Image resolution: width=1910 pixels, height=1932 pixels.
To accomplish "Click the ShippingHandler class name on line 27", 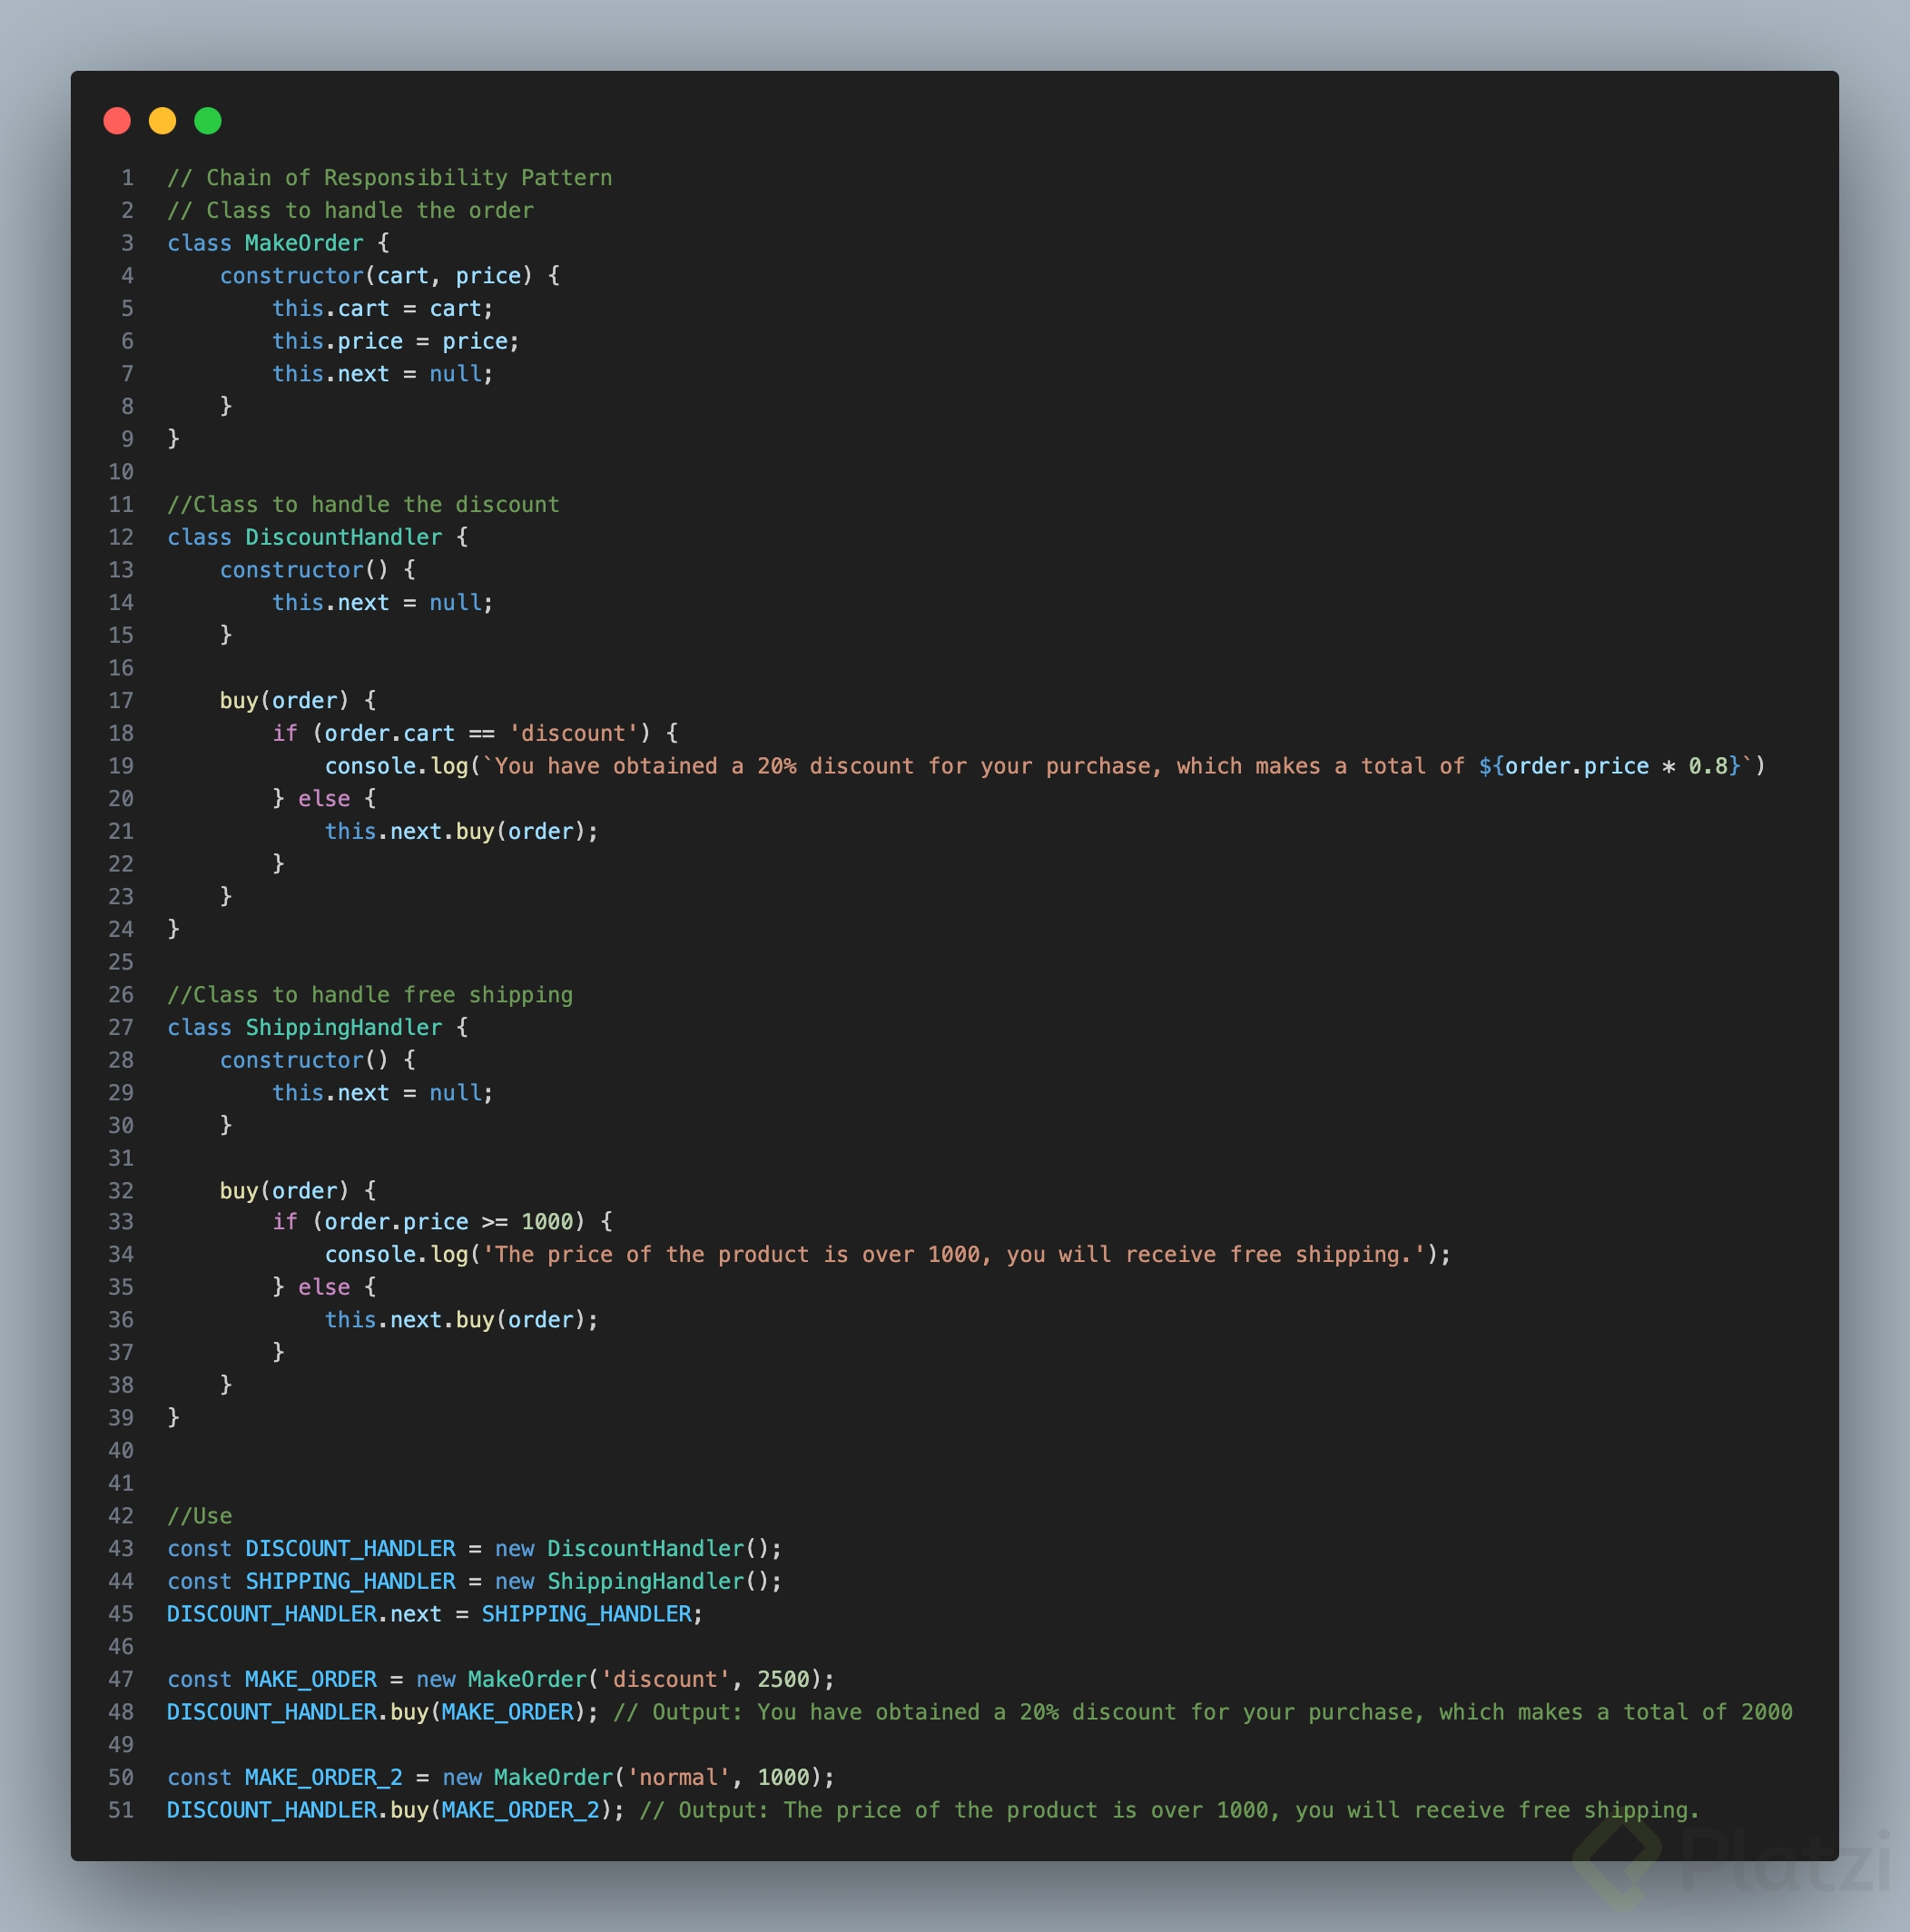I will tap(343, 1027).
